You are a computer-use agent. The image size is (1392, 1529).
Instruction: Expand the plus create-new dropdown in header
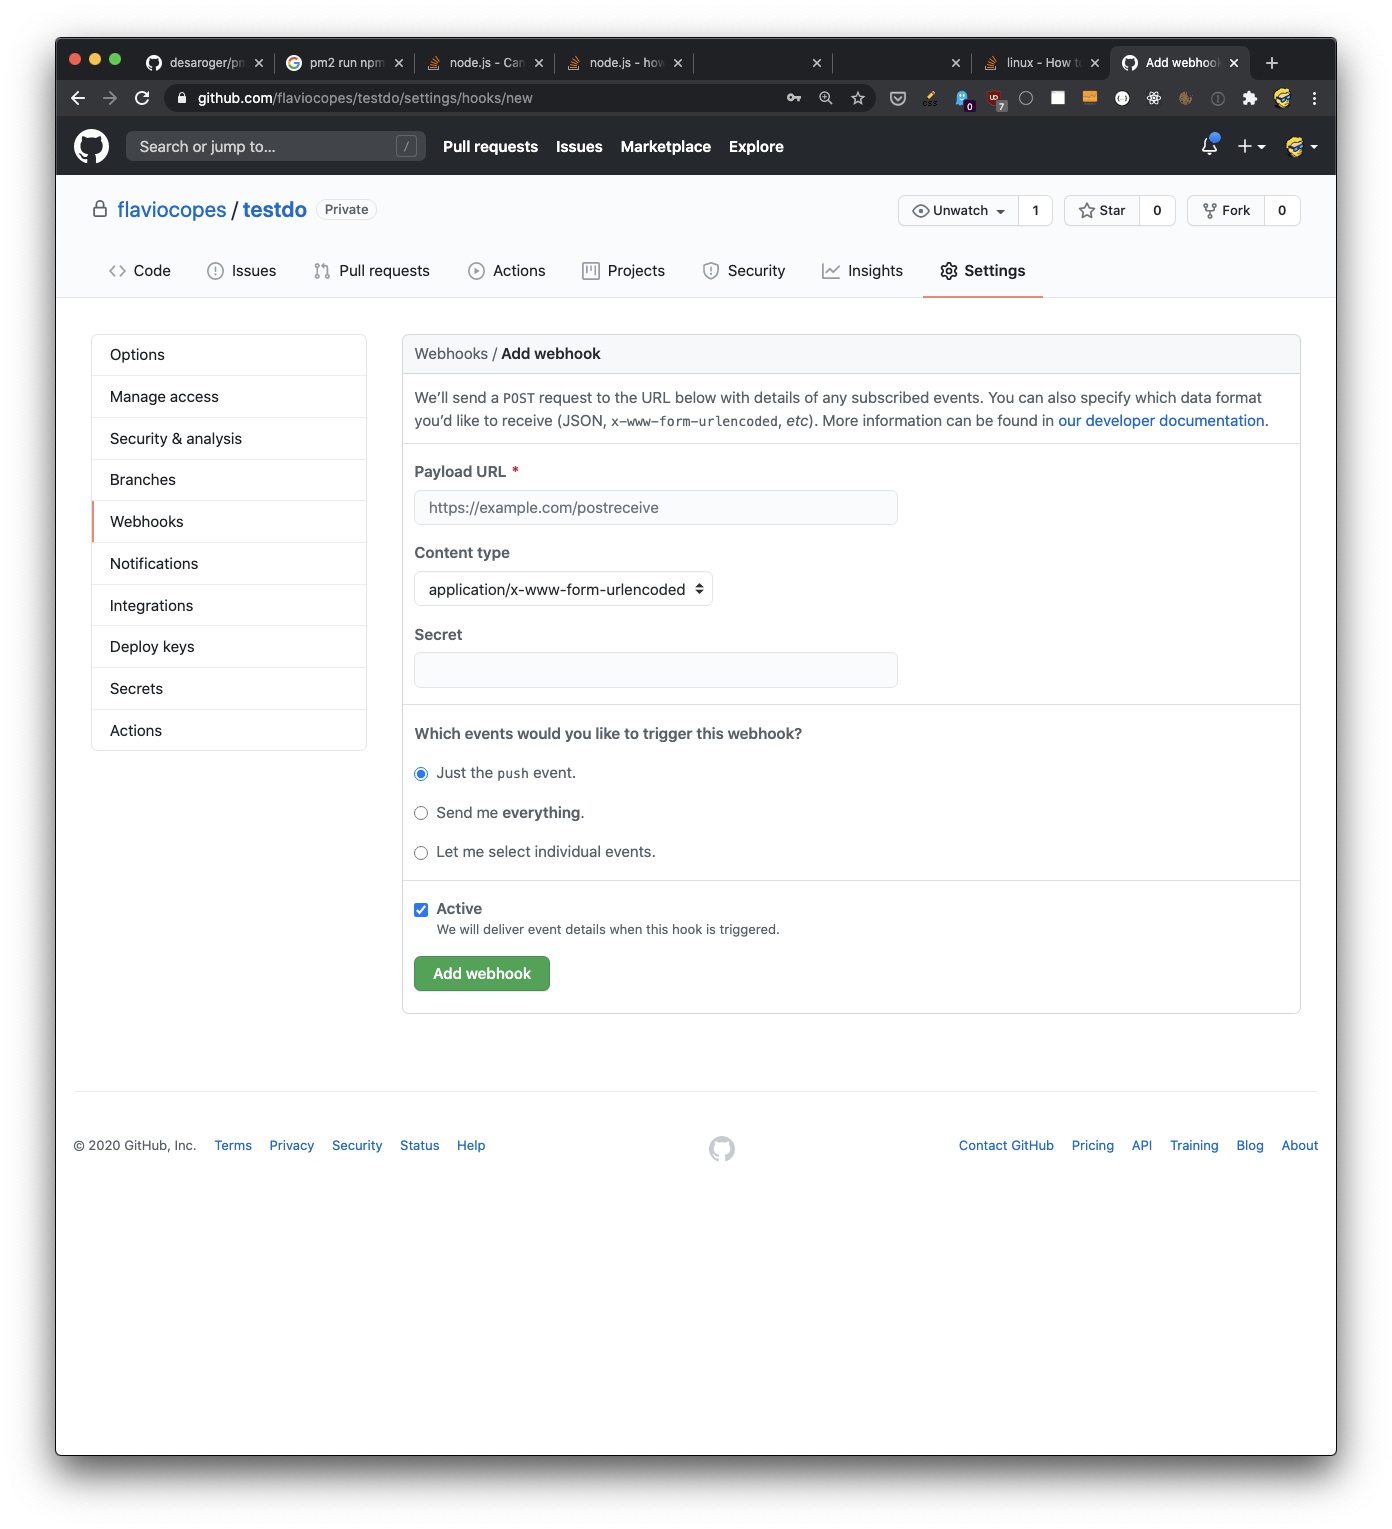pyautogui.click(x=1251, y=147)
